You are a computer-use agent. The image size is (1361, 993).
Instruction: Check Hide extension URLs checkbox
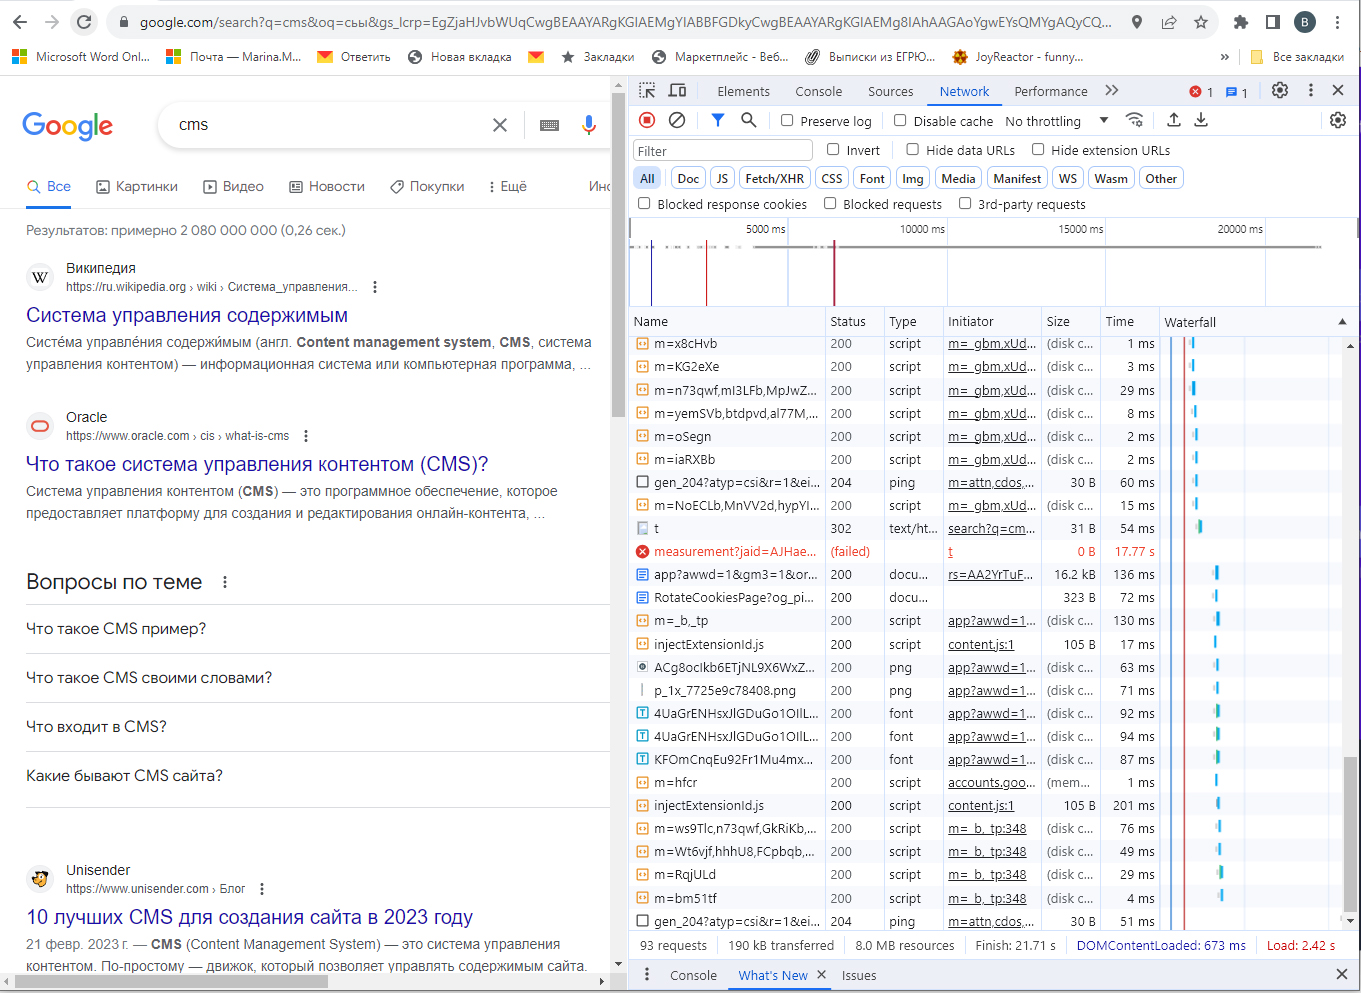coord(1038,150)
